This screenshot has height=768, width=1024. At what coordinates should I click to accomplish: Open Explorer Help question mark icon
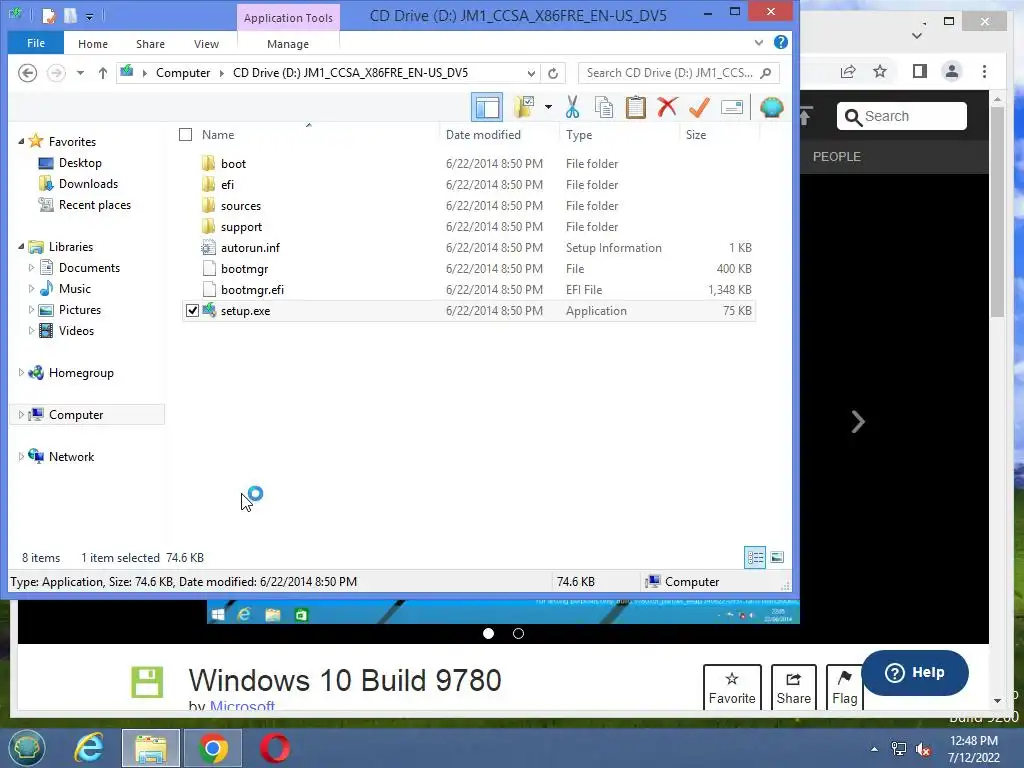pos(780,42)
